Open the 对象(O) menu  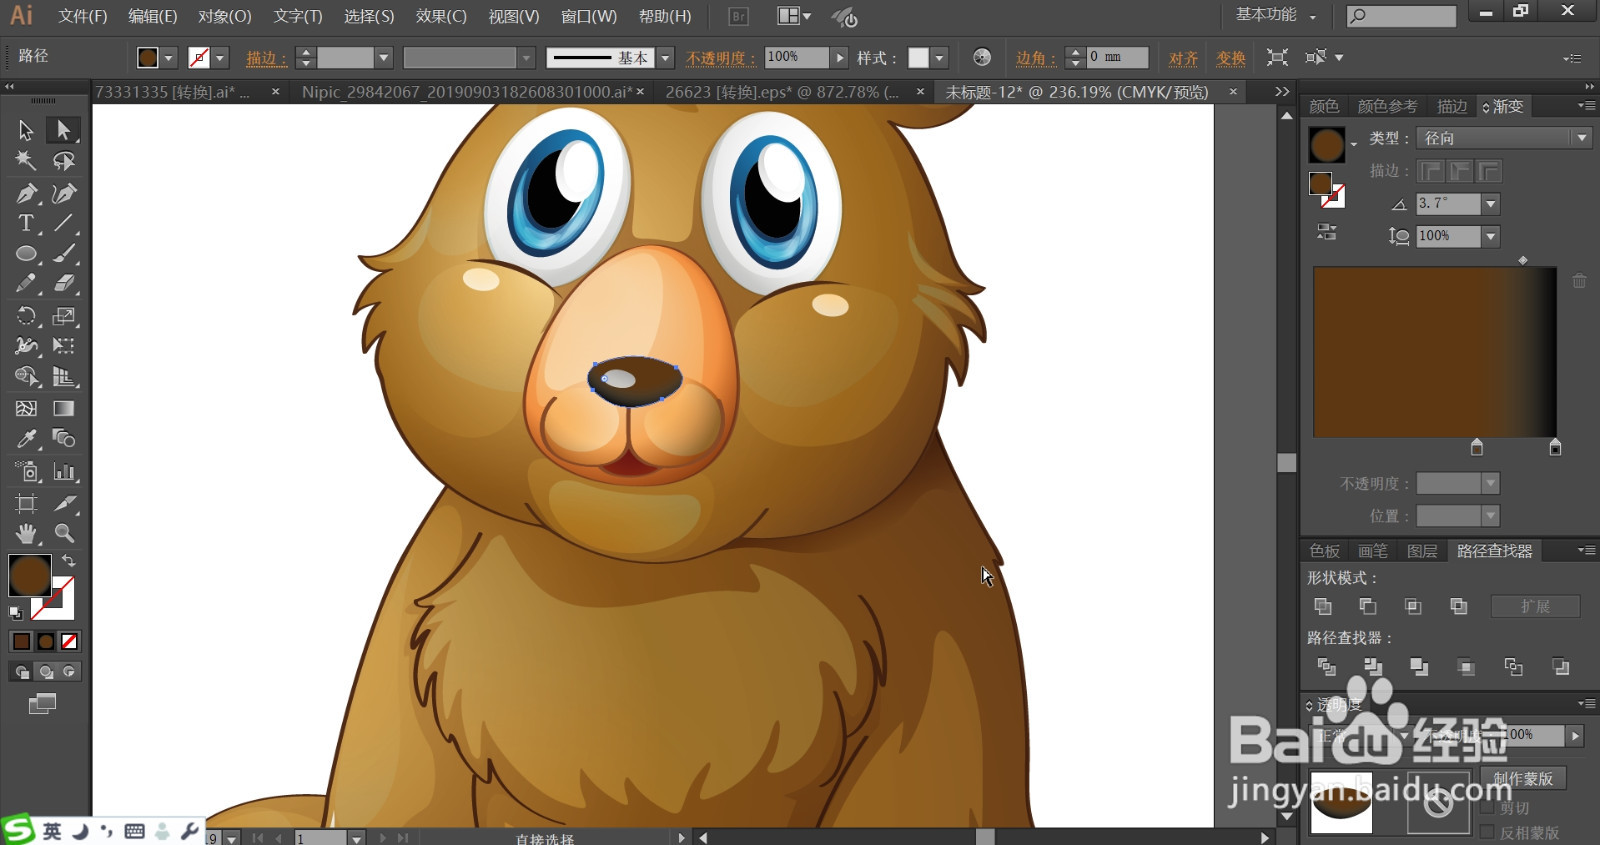[x=224, y=16]
